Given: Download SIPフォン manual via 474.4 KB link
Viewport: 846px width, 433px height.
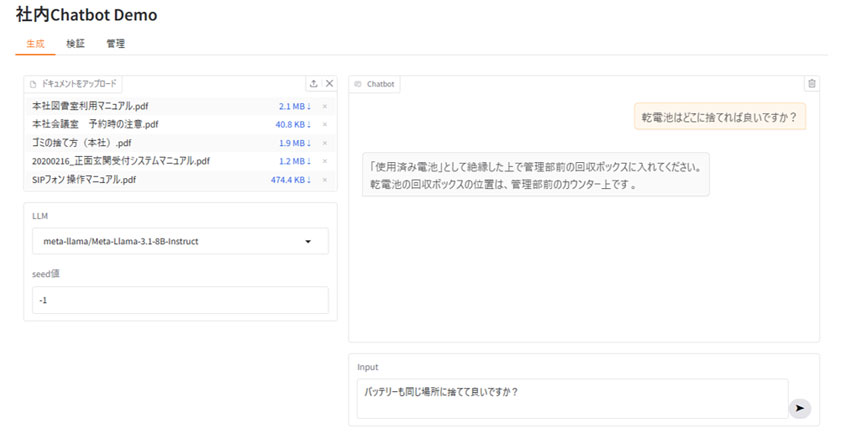Looking at the screenshot, I should click(291, 180).
